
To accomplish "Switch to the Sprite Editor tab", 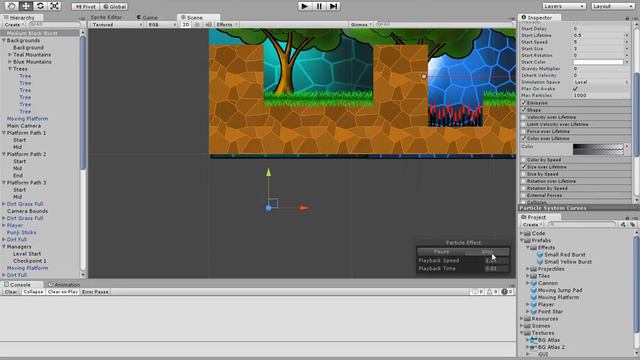I will click(x=106, y=18).
